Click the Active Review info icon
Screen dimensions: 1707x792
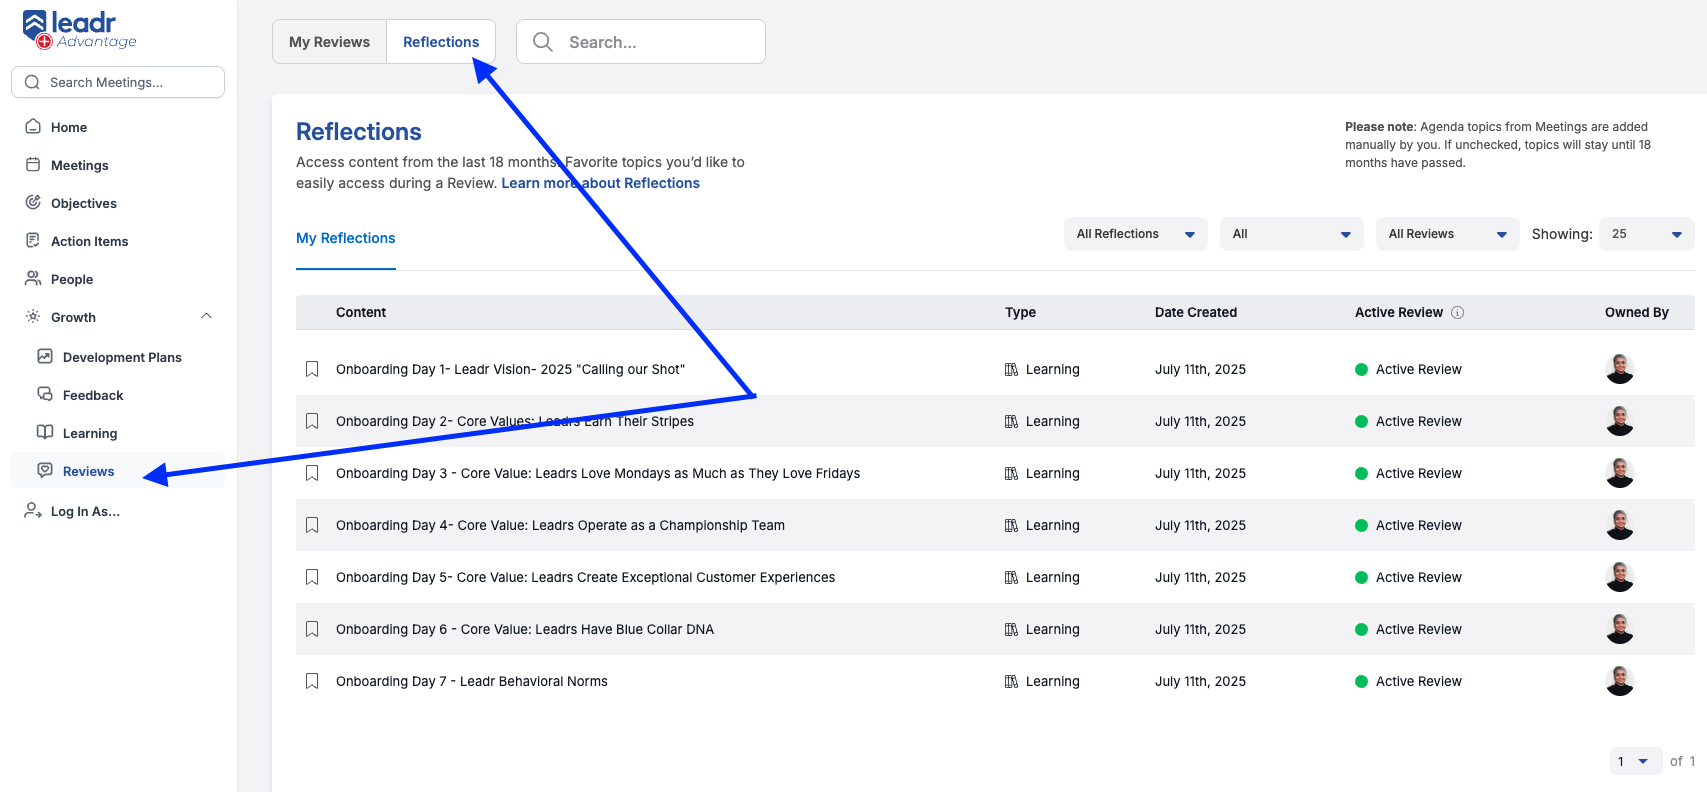1458,312
